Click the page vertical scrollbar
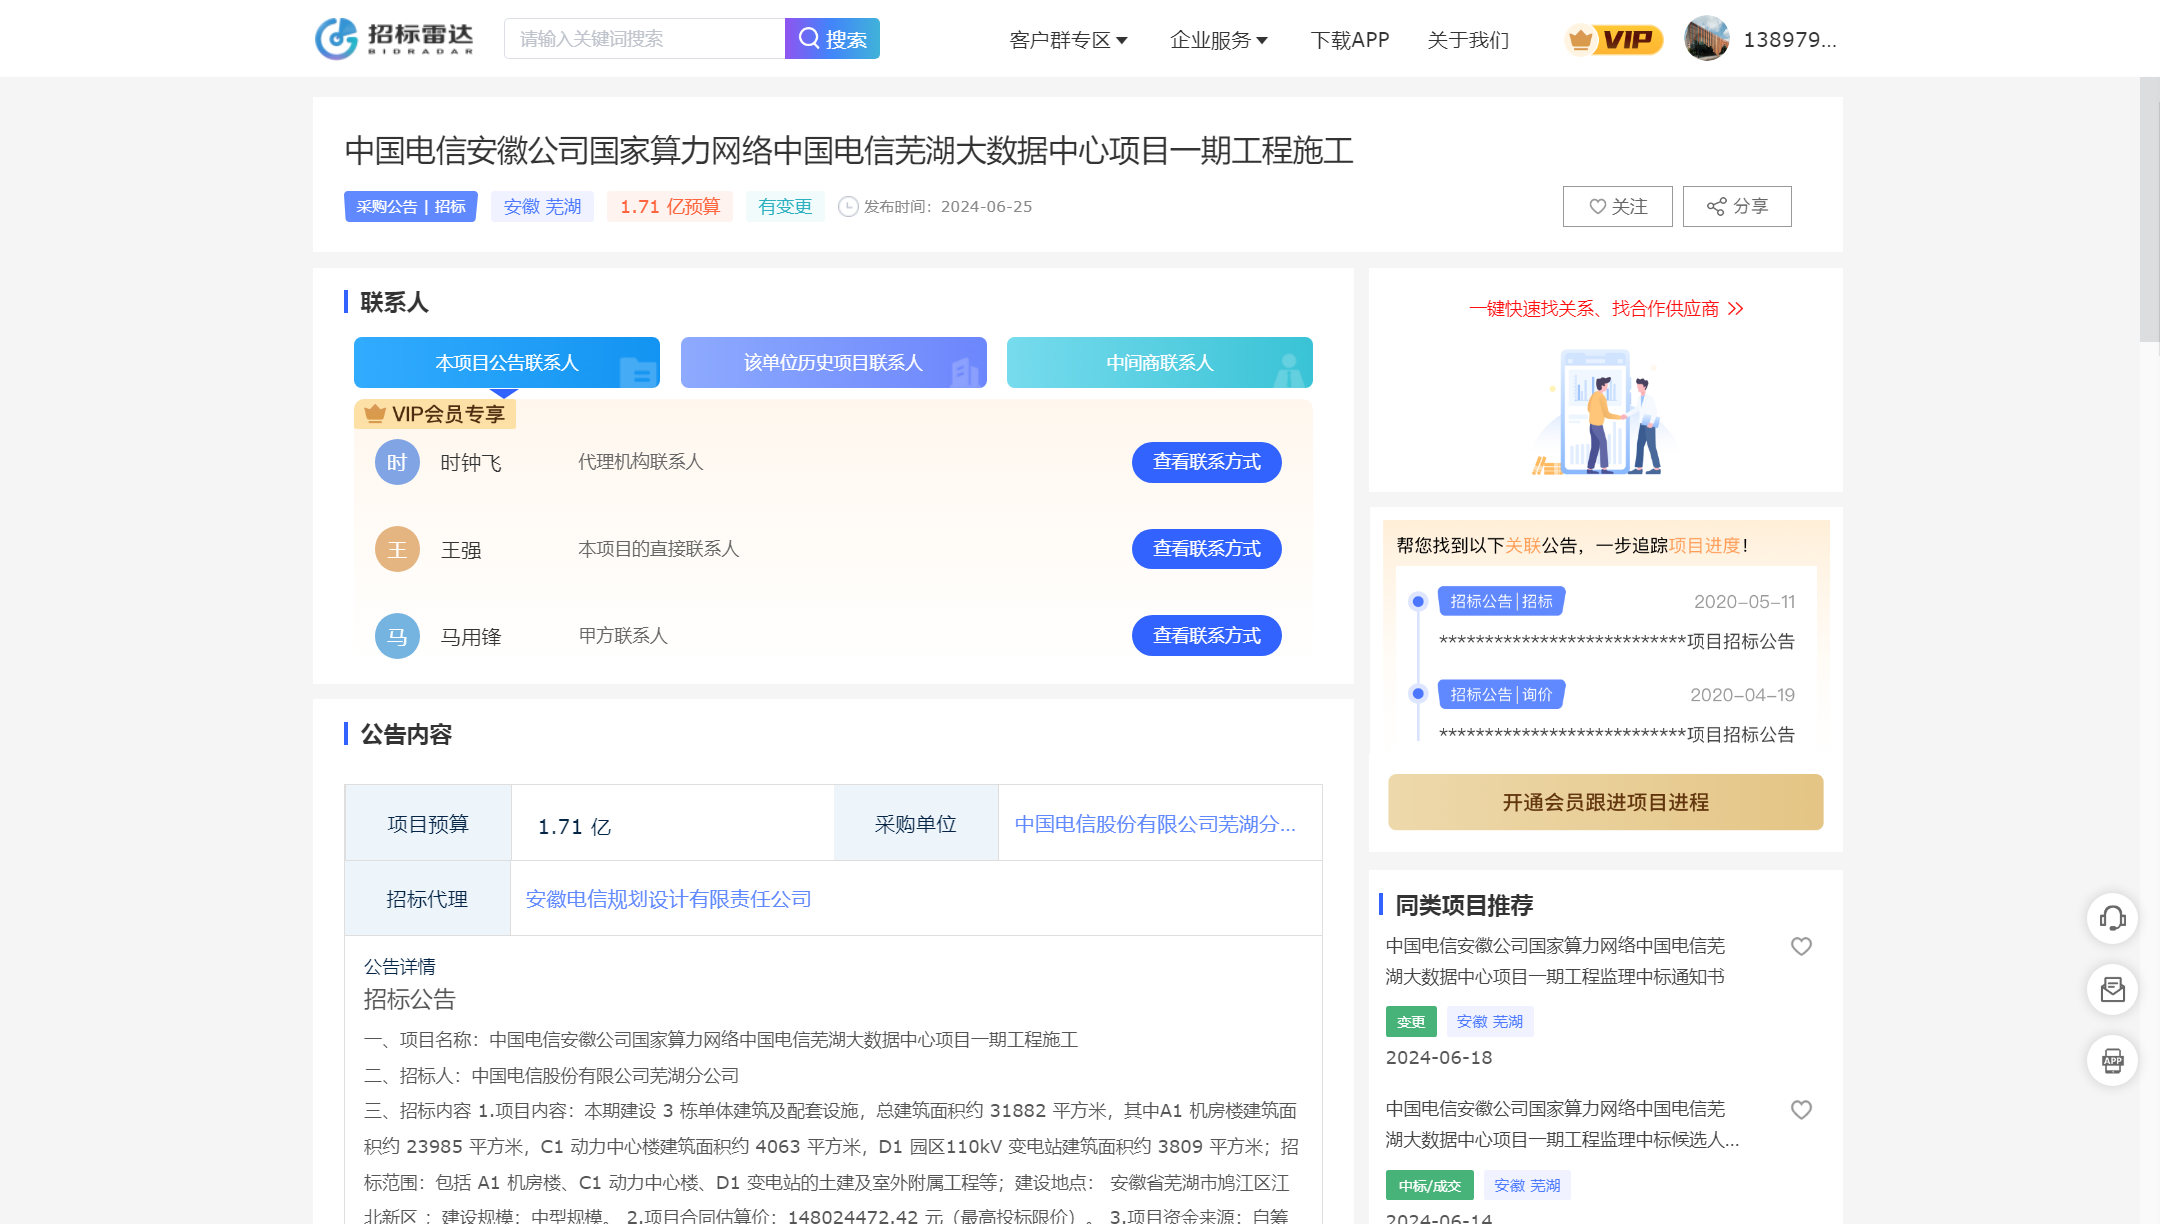 (2149, 210)
